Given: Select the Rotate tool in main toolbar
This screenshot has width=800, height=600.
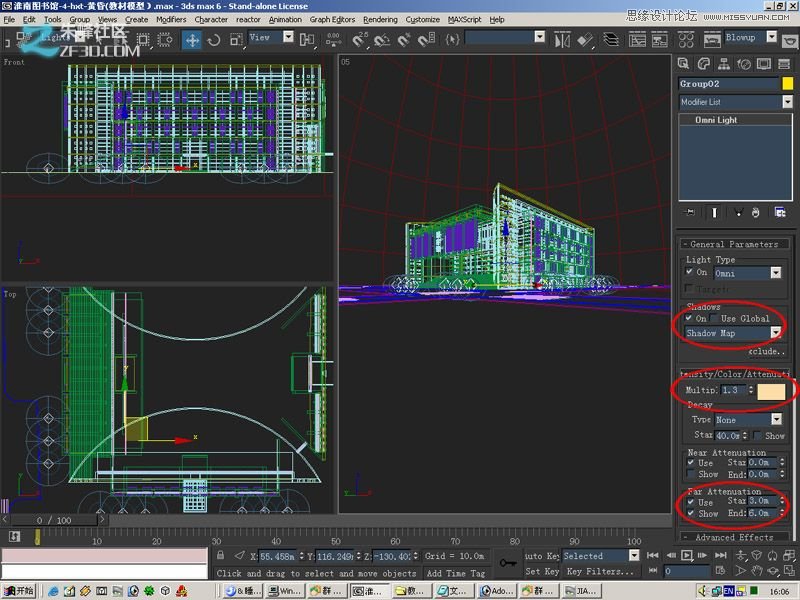Looking at the screenshot, I should tap(213, 40).
